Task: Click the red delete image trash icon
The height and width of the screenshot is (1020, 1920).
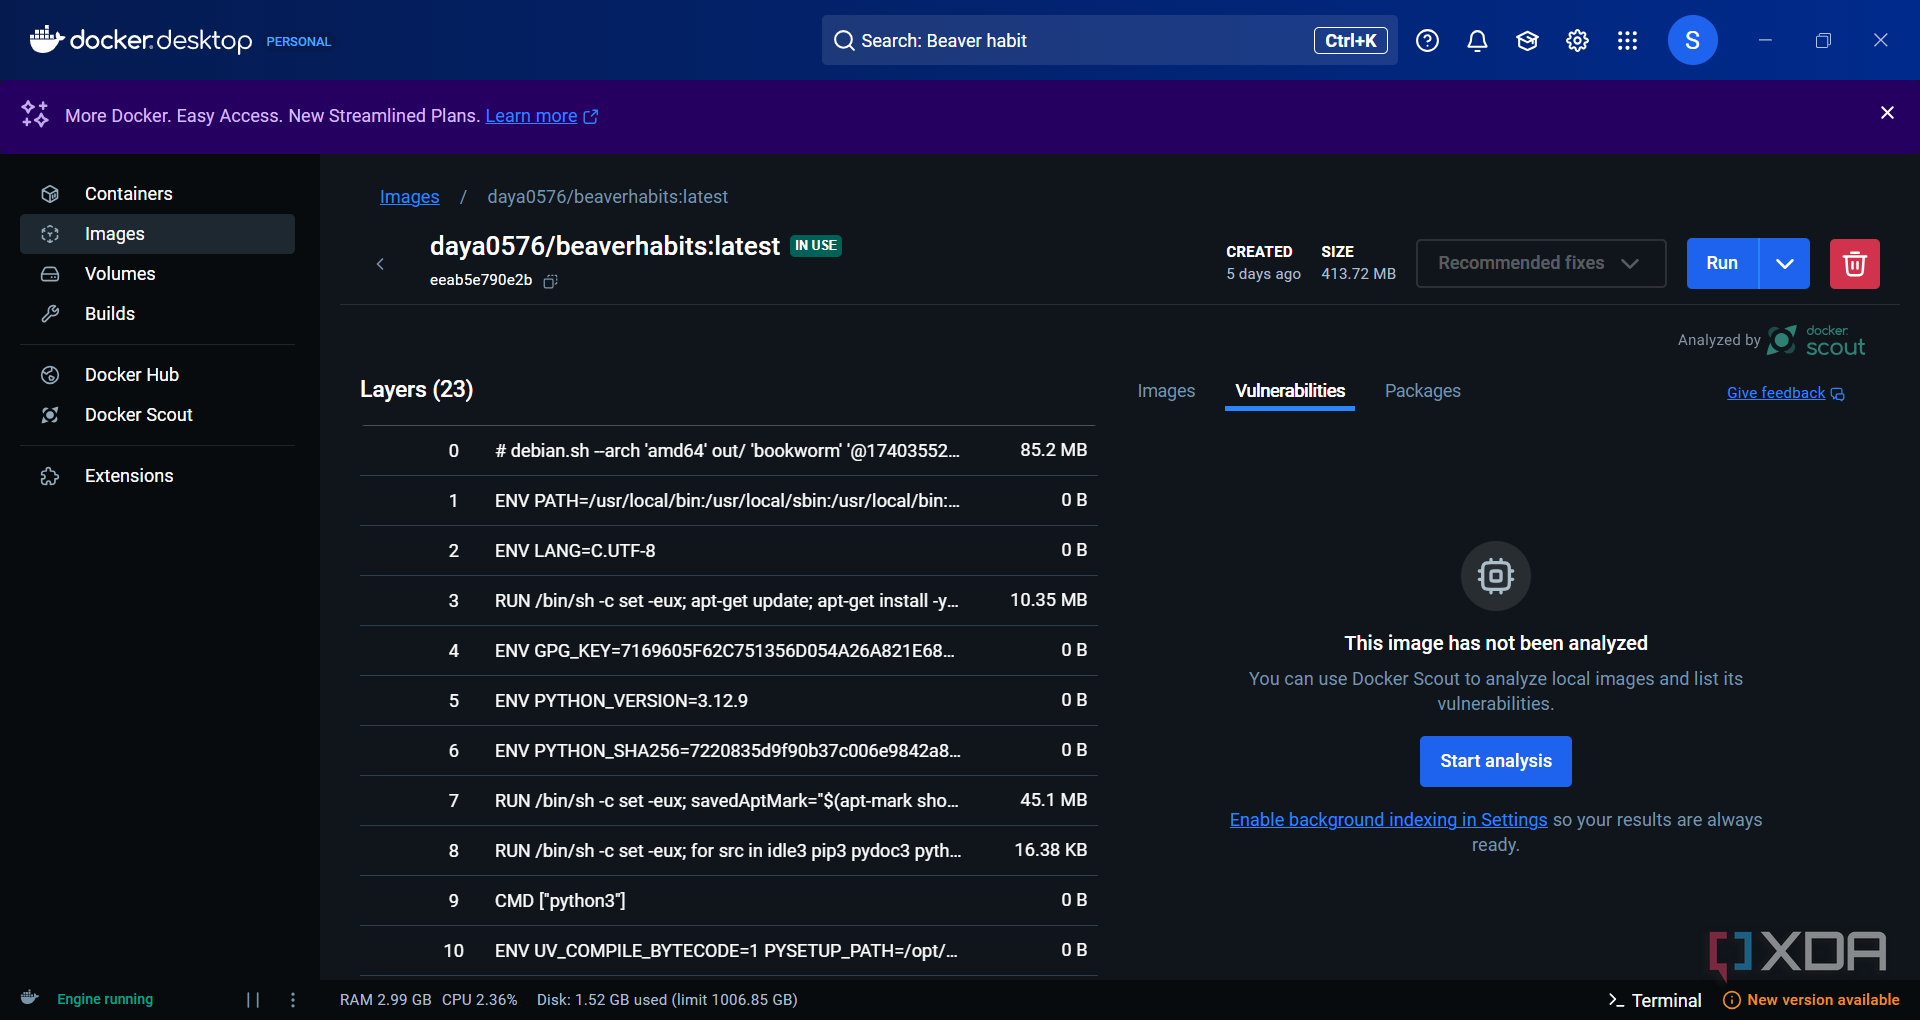Action: (x=1854, y=264)
